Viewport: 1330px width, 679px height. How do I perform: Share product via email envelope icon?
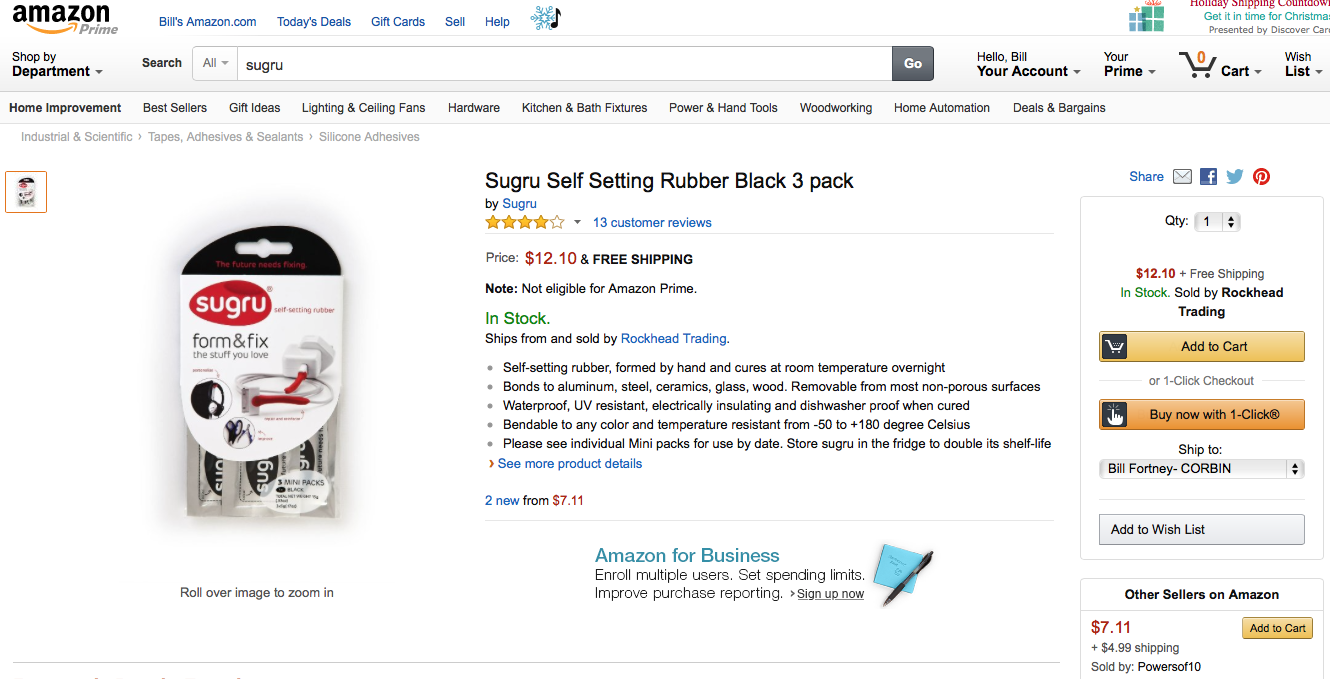pos(1182,177)
